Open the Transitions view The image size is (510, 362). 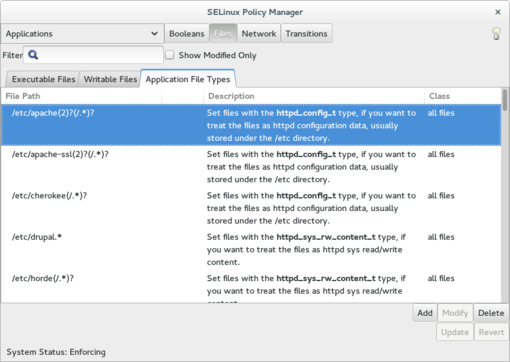(306, 34)
